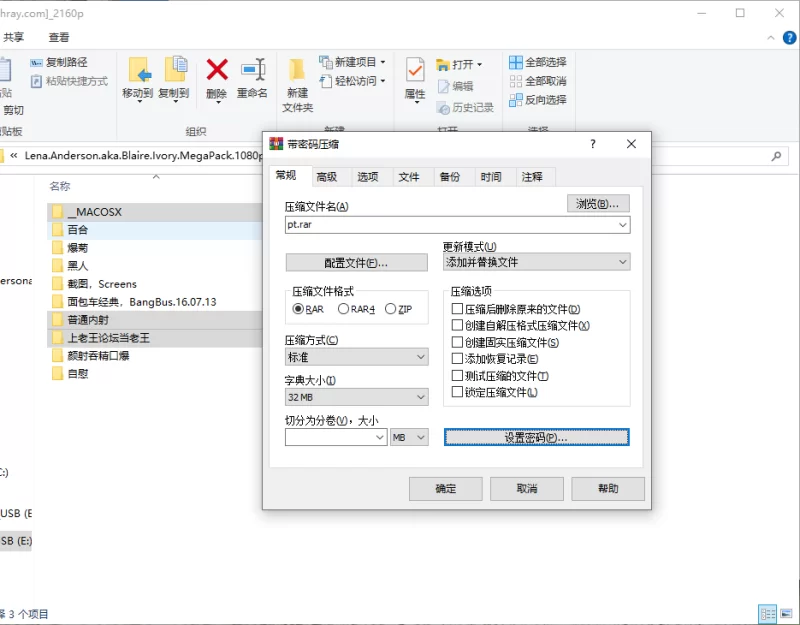Image resolution: width=800 pixels, height=625 pixels.
Task: Click Select none (全部取消) in ribbon
Action: tap(538, 81)
